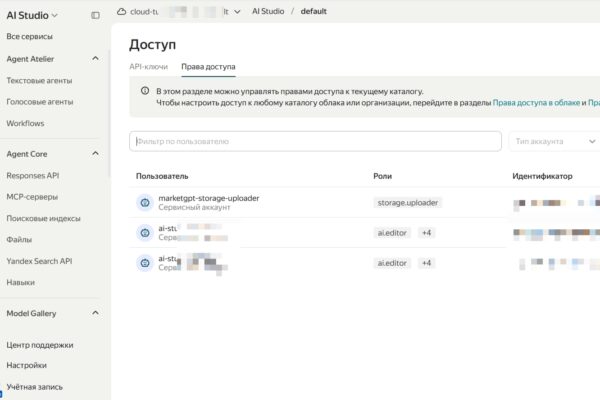Click the marketgpt-storage-uploader user name
The image size is (600, 400).
209,198
